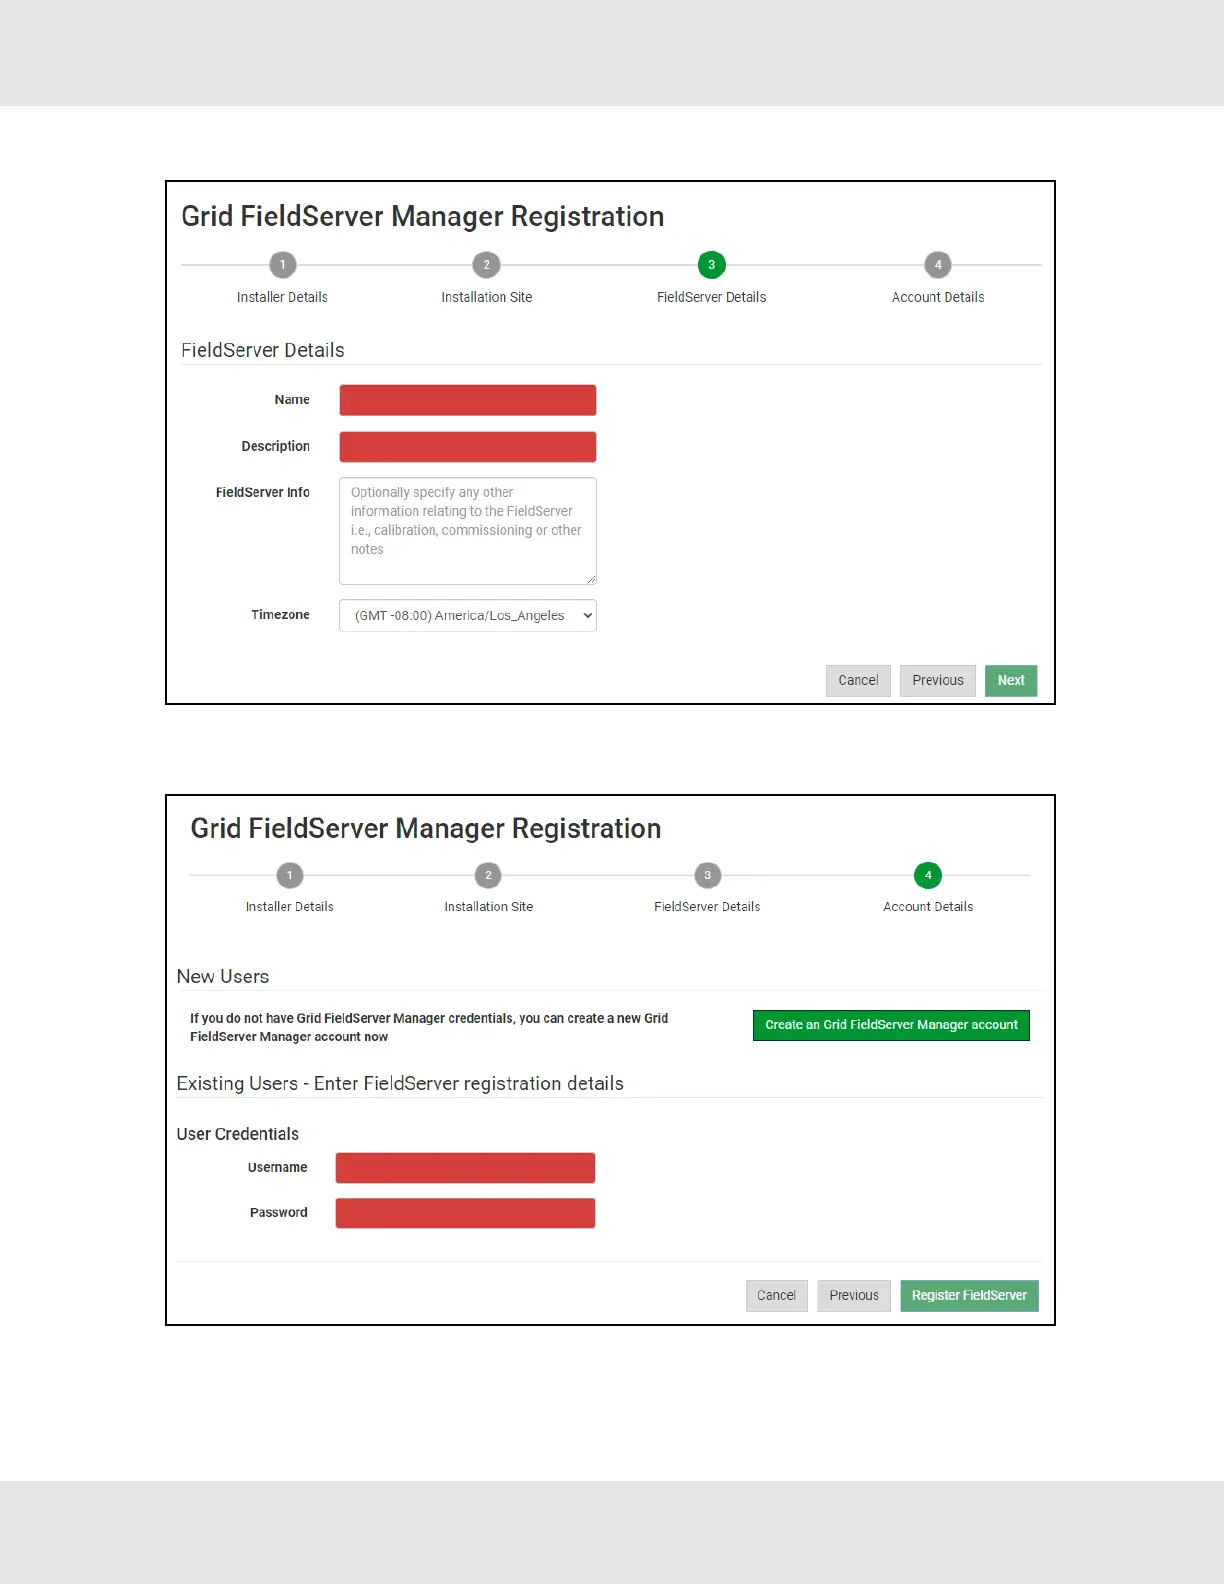This screenshot has height=1584, width=1224.
Task: Select Account Details step label in lower form
Action: tap(928, 907)
